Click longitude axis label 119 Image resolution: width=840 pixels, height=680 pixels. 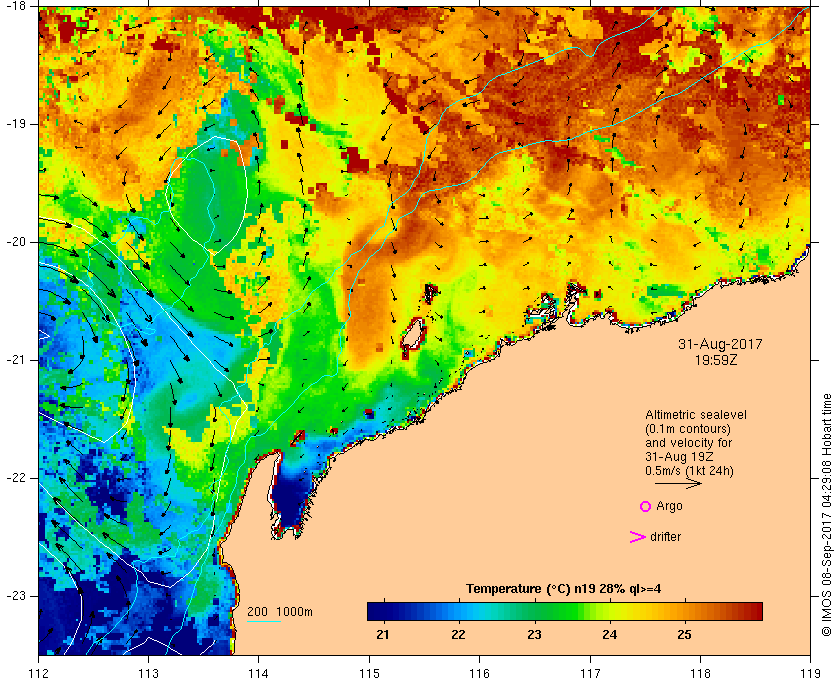pyautogui.click(x=811, y=673)
